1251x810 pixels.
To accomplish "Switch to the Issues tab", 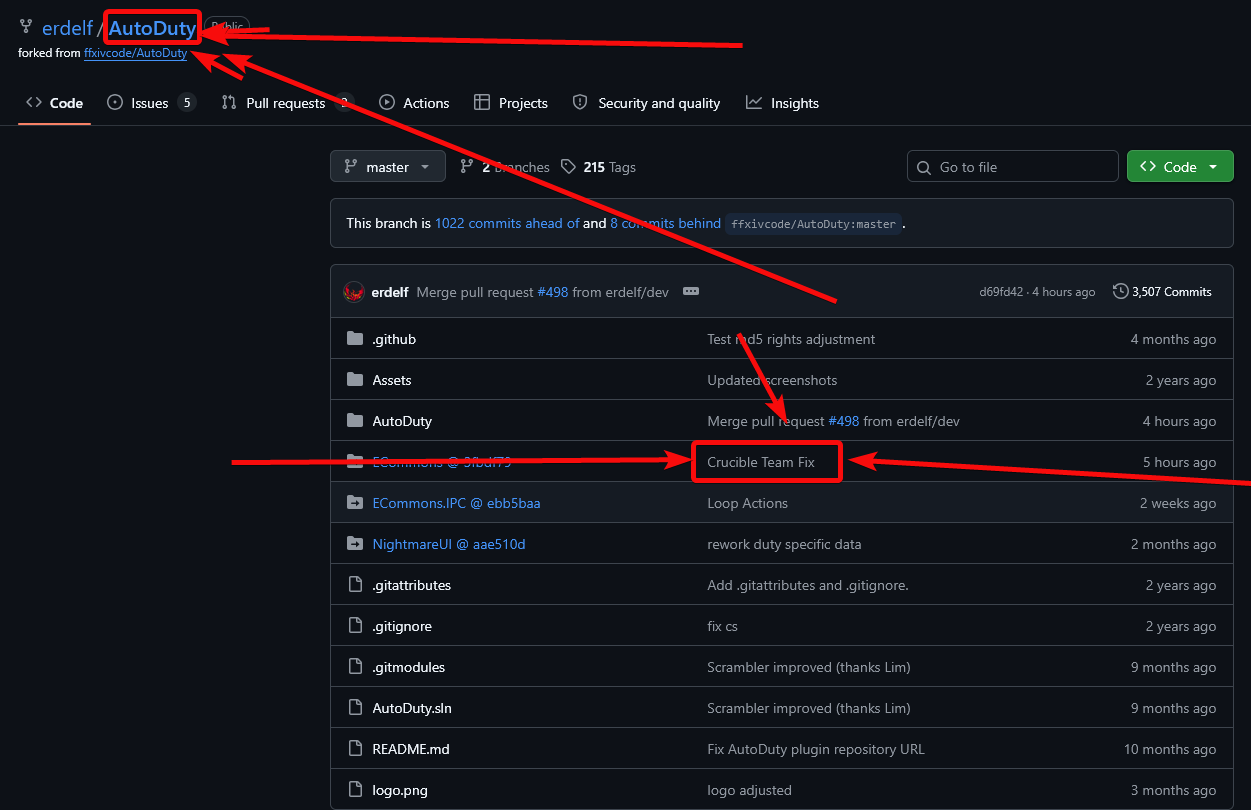I will (x=151, y=103).
